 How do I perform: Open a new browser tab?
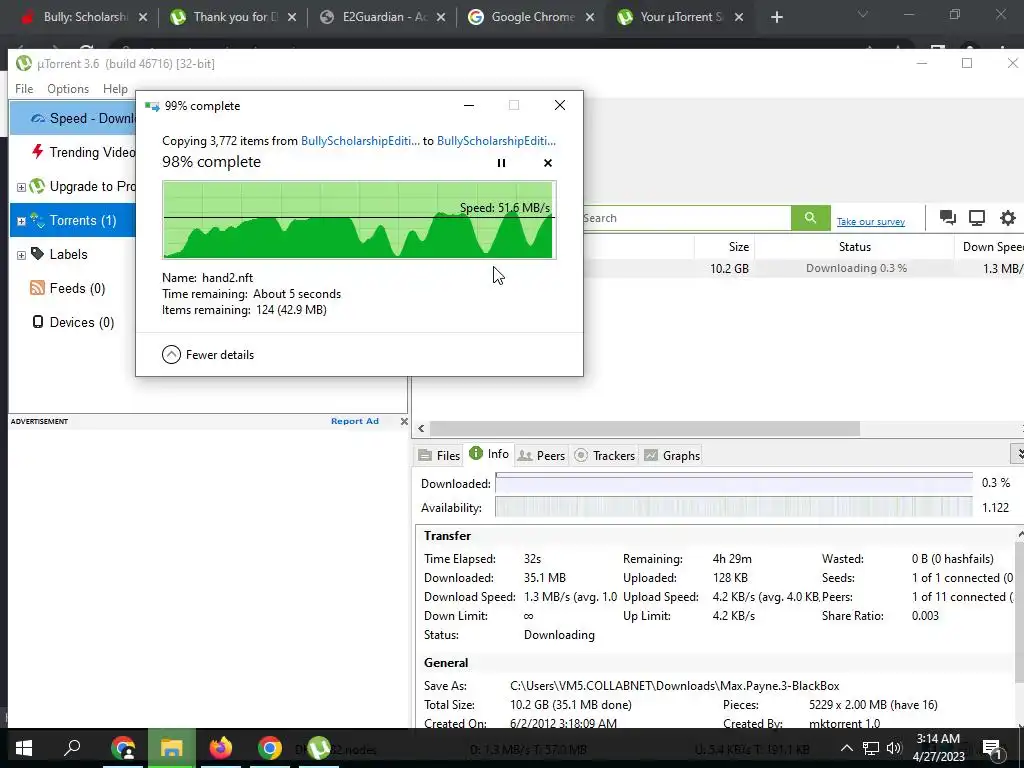(776, 17)
